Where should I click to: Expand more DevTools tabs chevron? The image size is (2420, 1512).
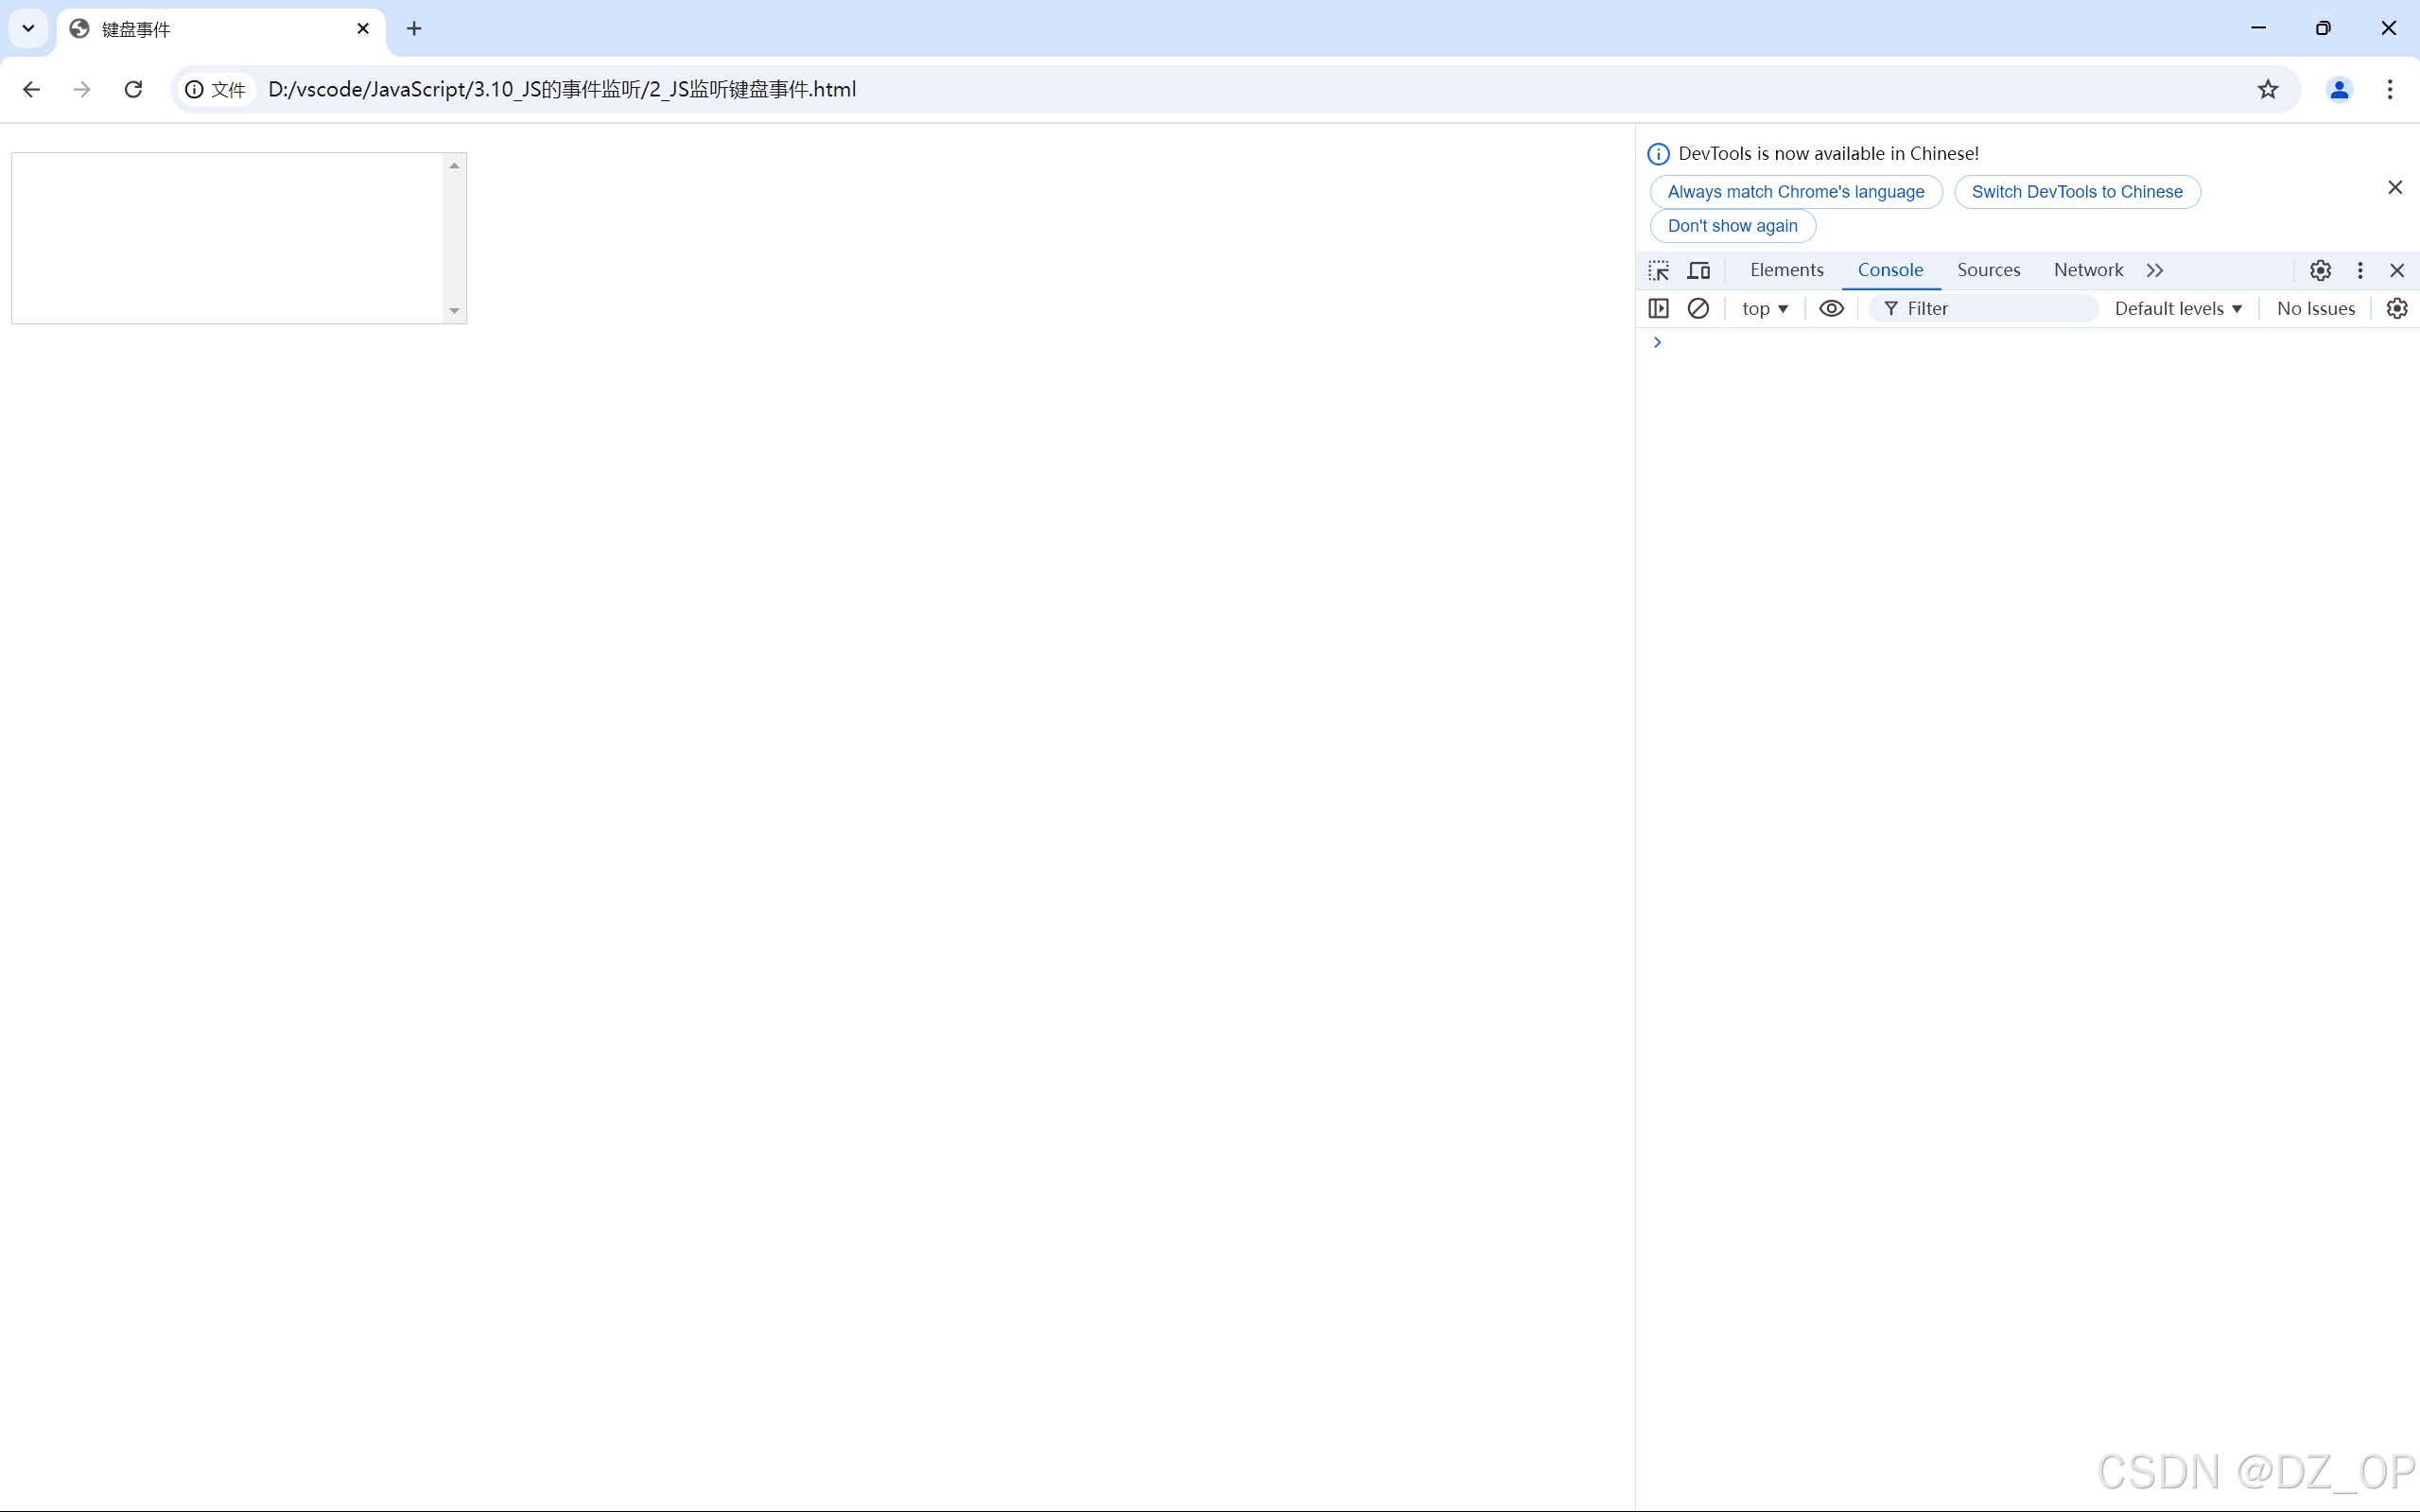pyautogui.click(x=2155, y=270)
